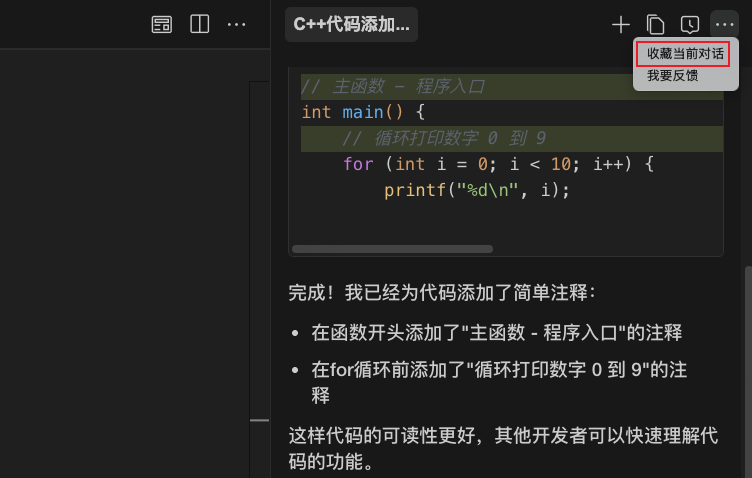The width and height of the screenshot is (752, 478).
Task: Open the editor's three-dot more actions menu
Action: [x=237, y=24]
